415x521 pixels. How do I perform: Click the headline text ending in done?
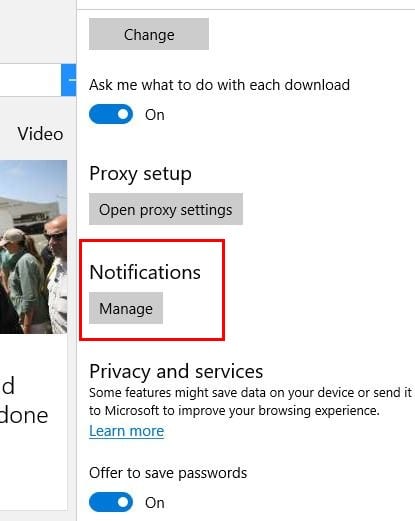(x=24, y=400)
